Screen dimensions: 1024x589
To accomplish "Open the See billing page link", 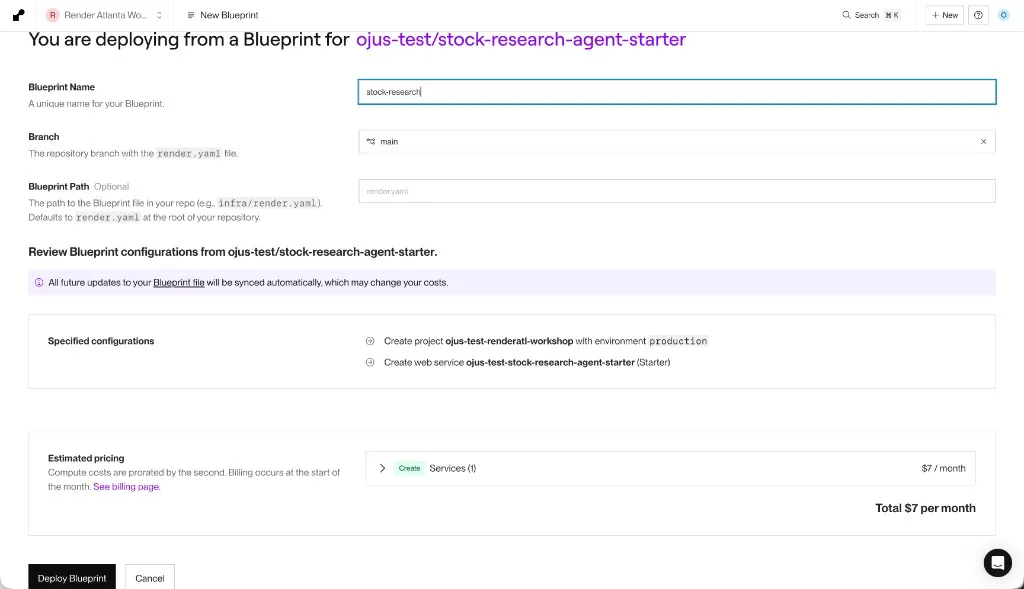I will pyautogui.click(x=126, y=486).
